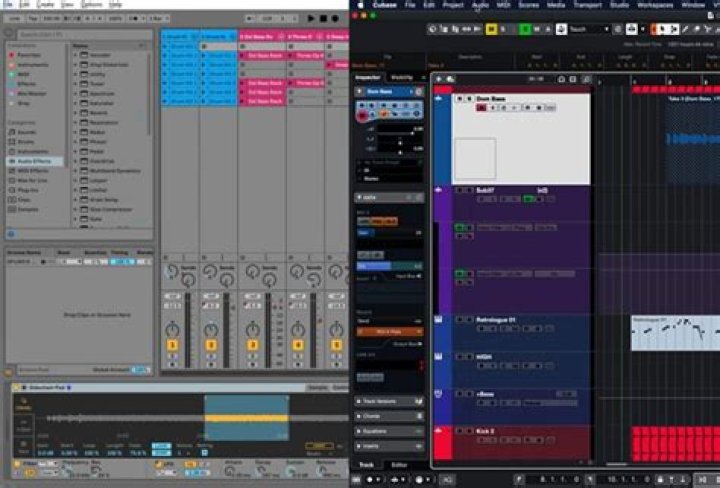The width and height of the screenshot is (720, 488).
Task: Select Sounds category in Ableton browser
Action: click(23, 132)
